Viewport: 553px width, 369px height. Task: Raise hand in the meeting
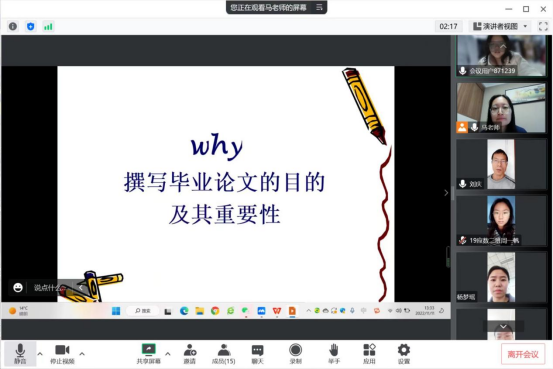click(334, 354)
